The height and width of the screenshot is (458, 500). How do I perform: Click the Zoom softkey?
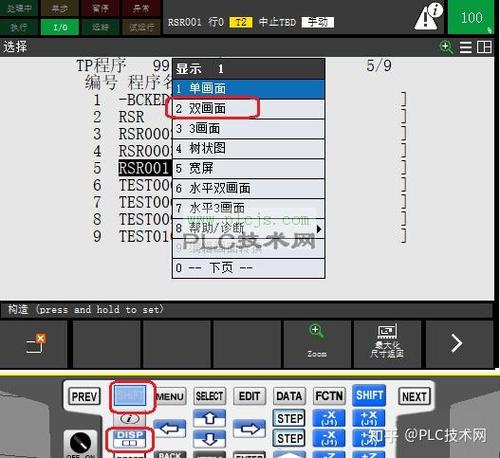point(317,344)
